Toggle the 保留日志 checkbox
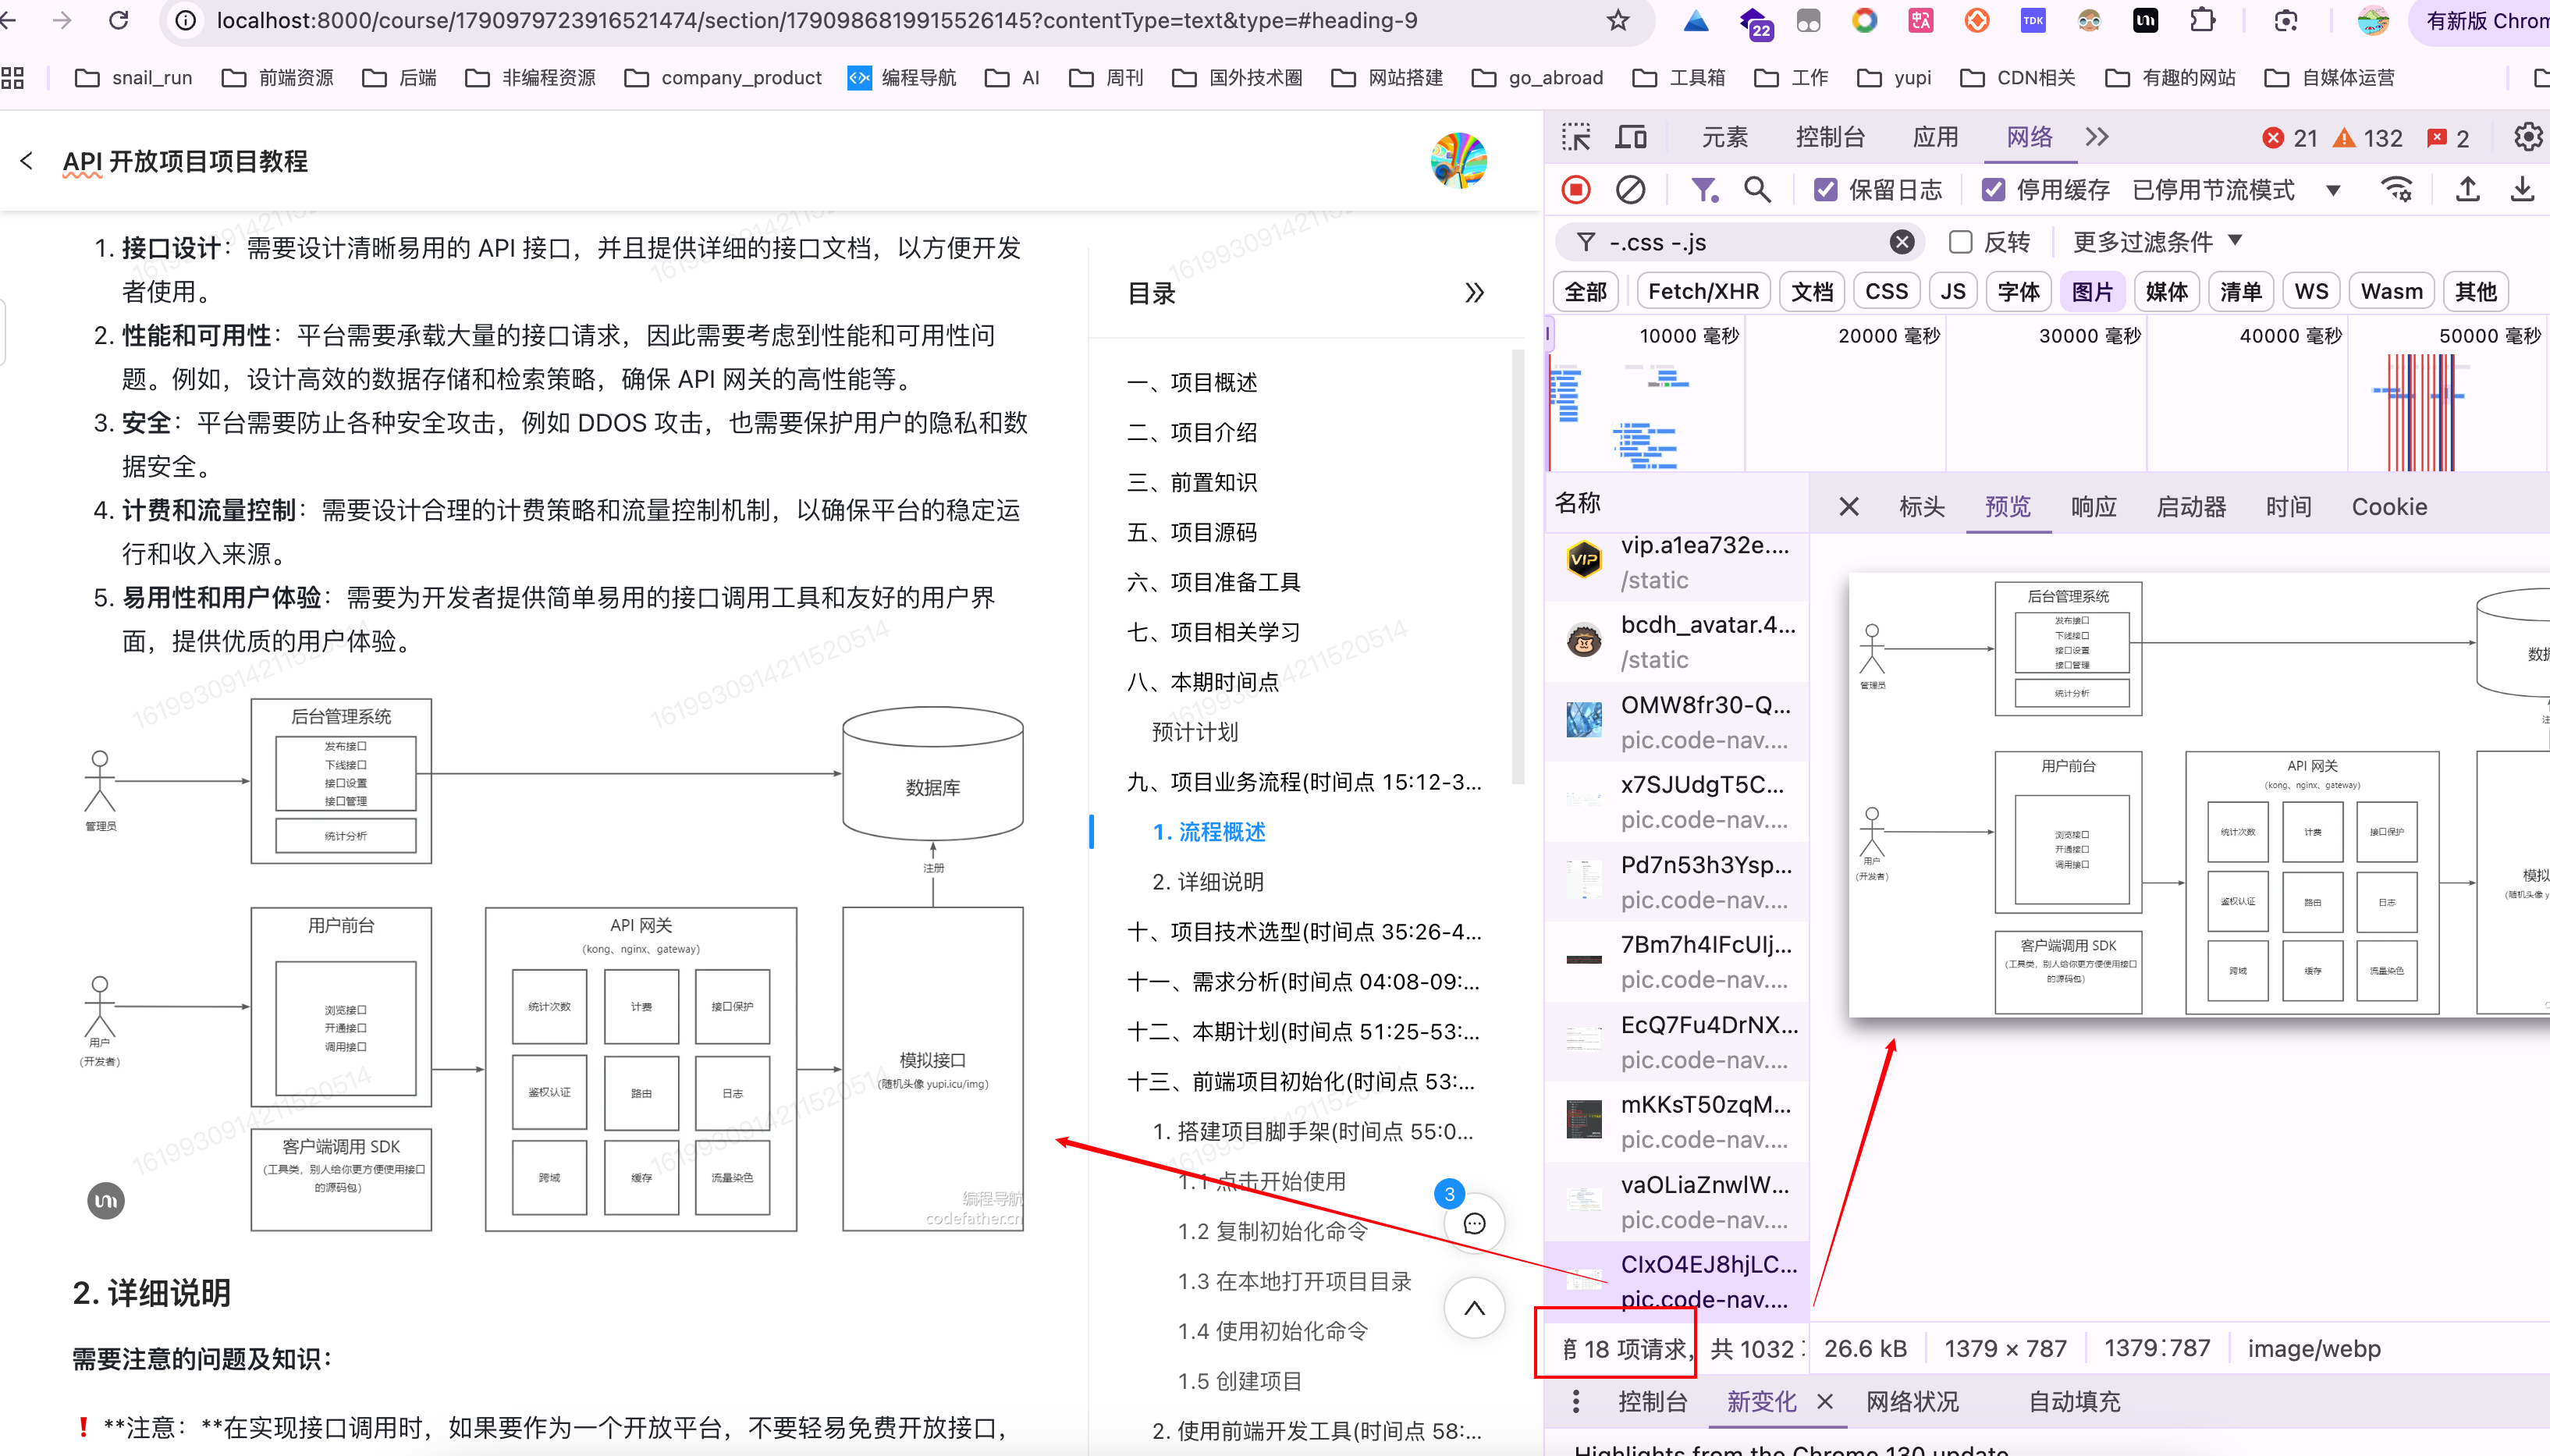This screenshot has width=2550, height=1456. [1825, 190]
